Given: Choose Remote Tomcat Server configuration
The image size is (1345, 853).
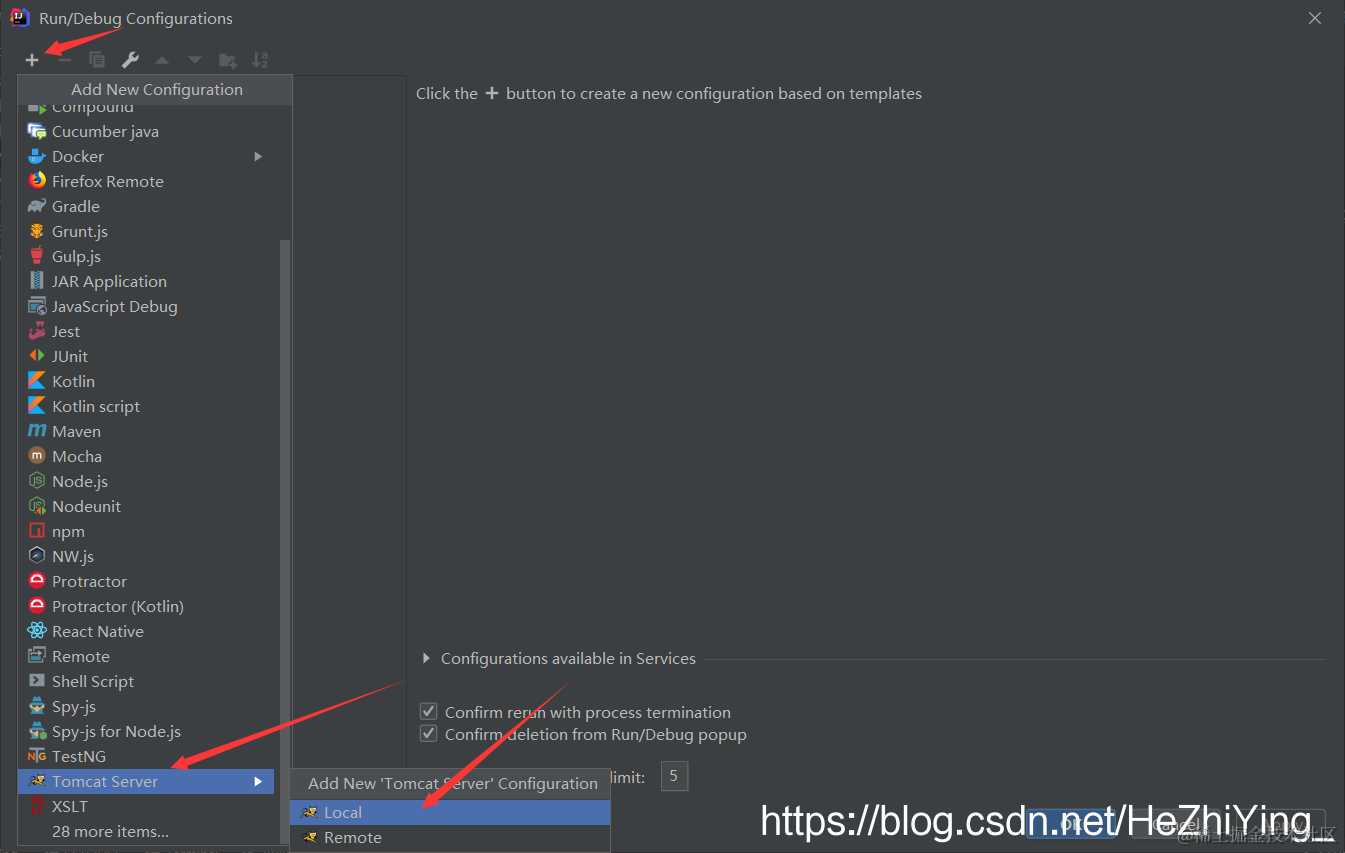Looking at the screenshot, I should (x=450, y=837).
